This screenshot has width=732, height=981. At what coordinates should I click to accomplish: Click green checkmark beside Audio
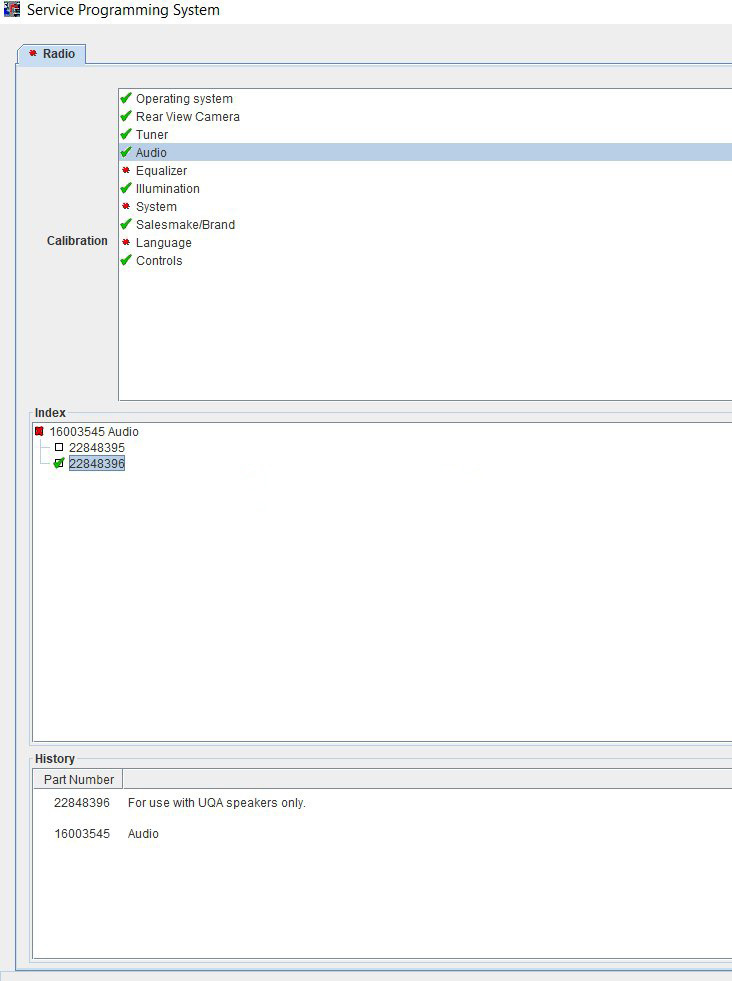pos(126,152)
